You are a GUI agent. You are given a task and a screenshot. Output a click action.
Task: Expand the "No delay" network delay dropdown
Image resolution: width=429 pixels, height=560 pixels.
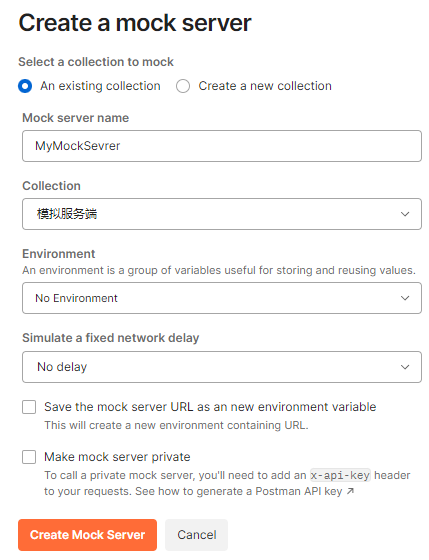222,367
